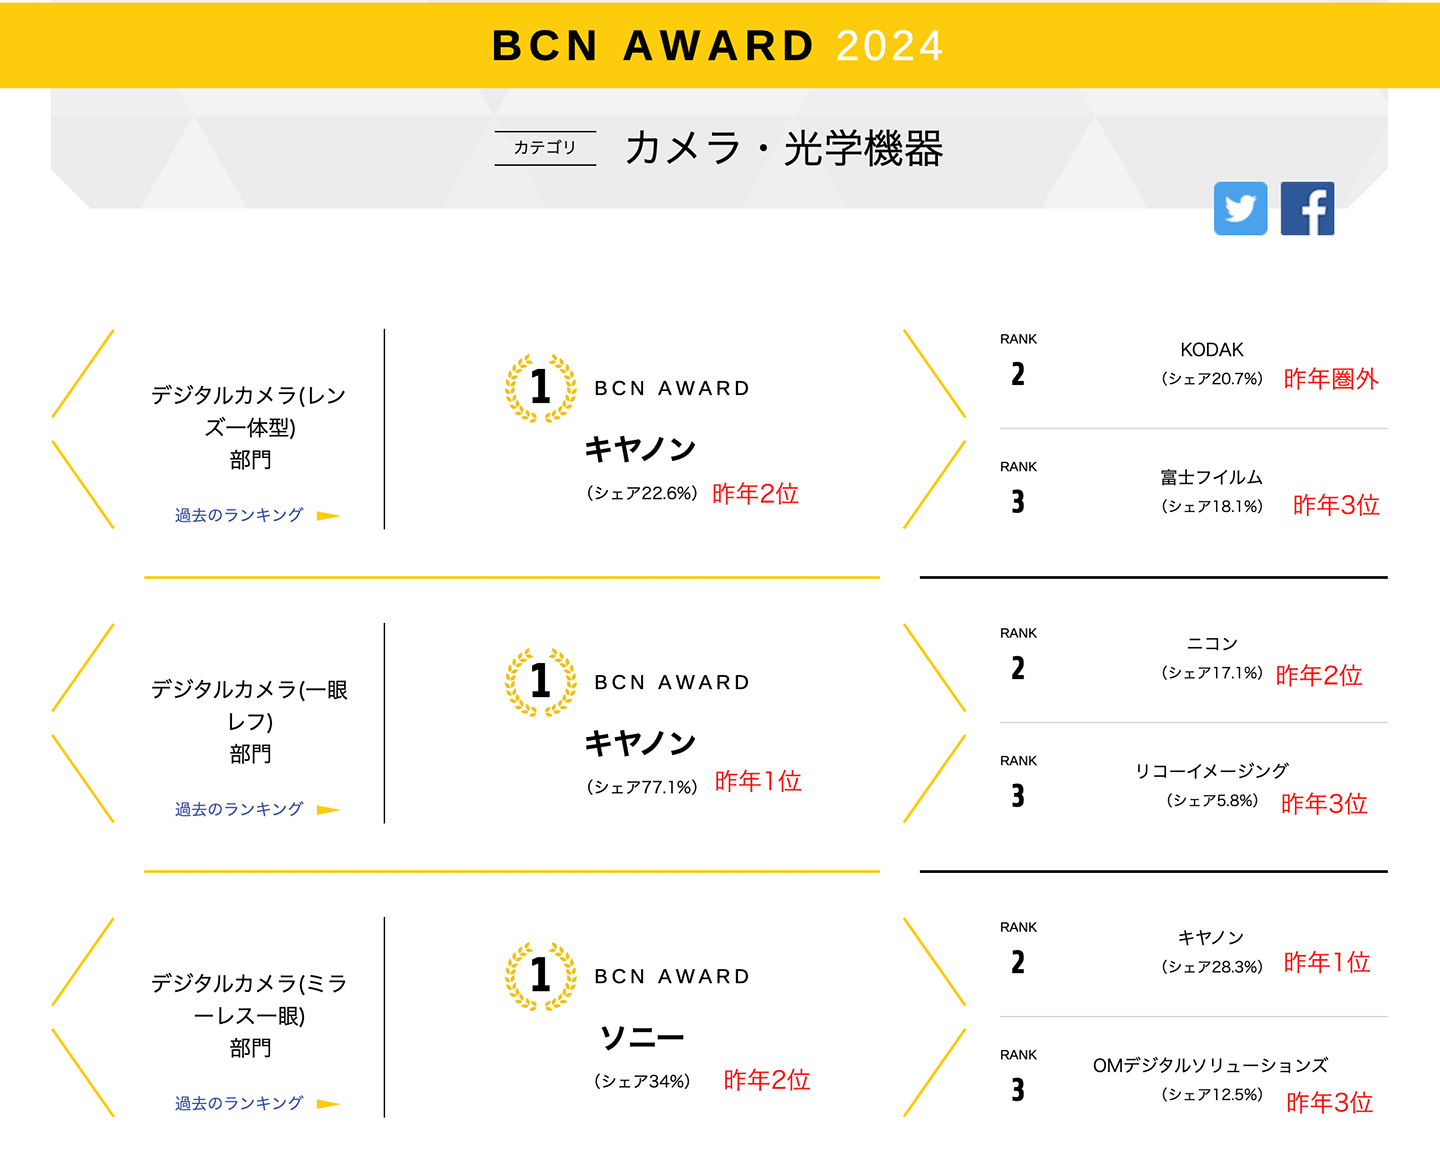1440x1163 pixels.
Task: Select the カメラ・光学機器 category label
Action: coord(785,148)
